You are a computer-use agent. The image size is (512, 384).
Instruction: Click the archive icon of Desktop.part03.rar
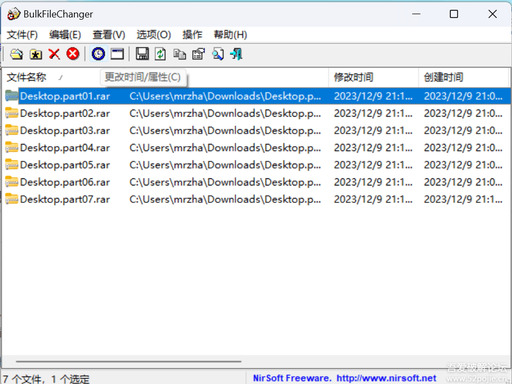12,130
